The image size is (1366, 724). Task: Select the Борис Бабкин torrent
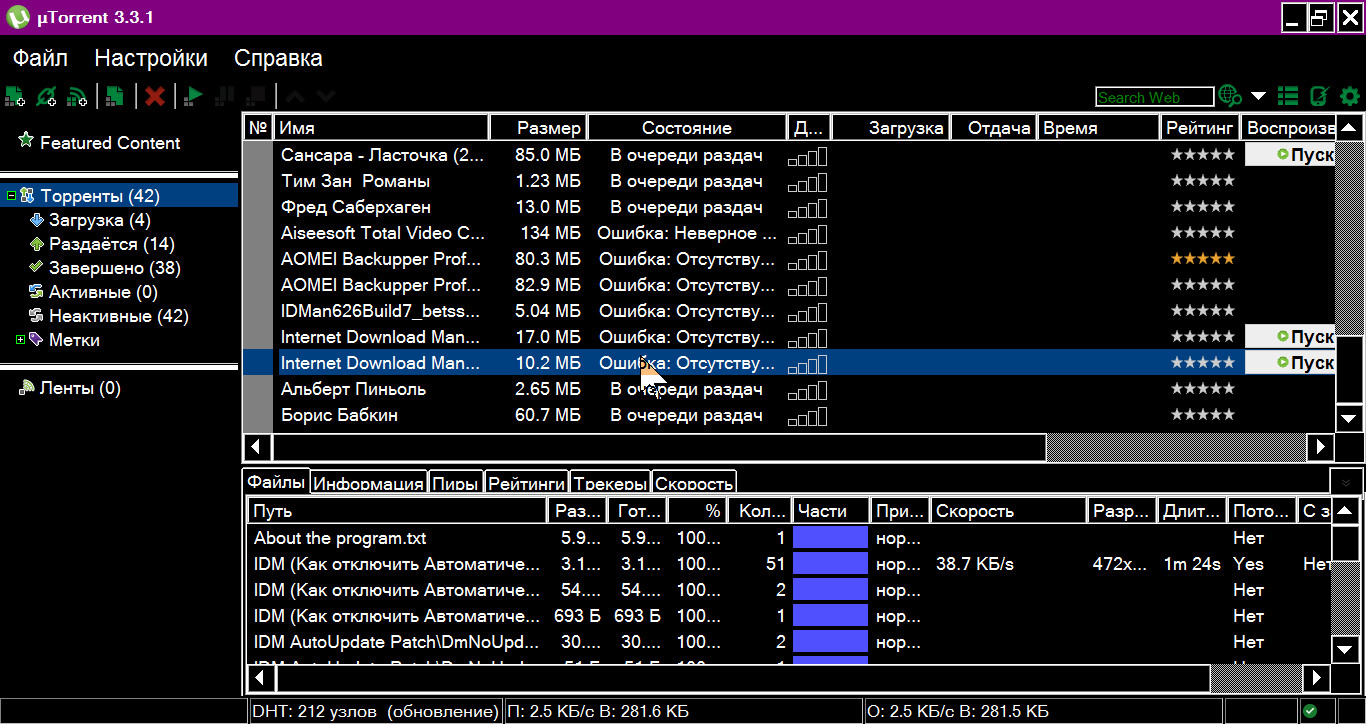click(339, 415)
